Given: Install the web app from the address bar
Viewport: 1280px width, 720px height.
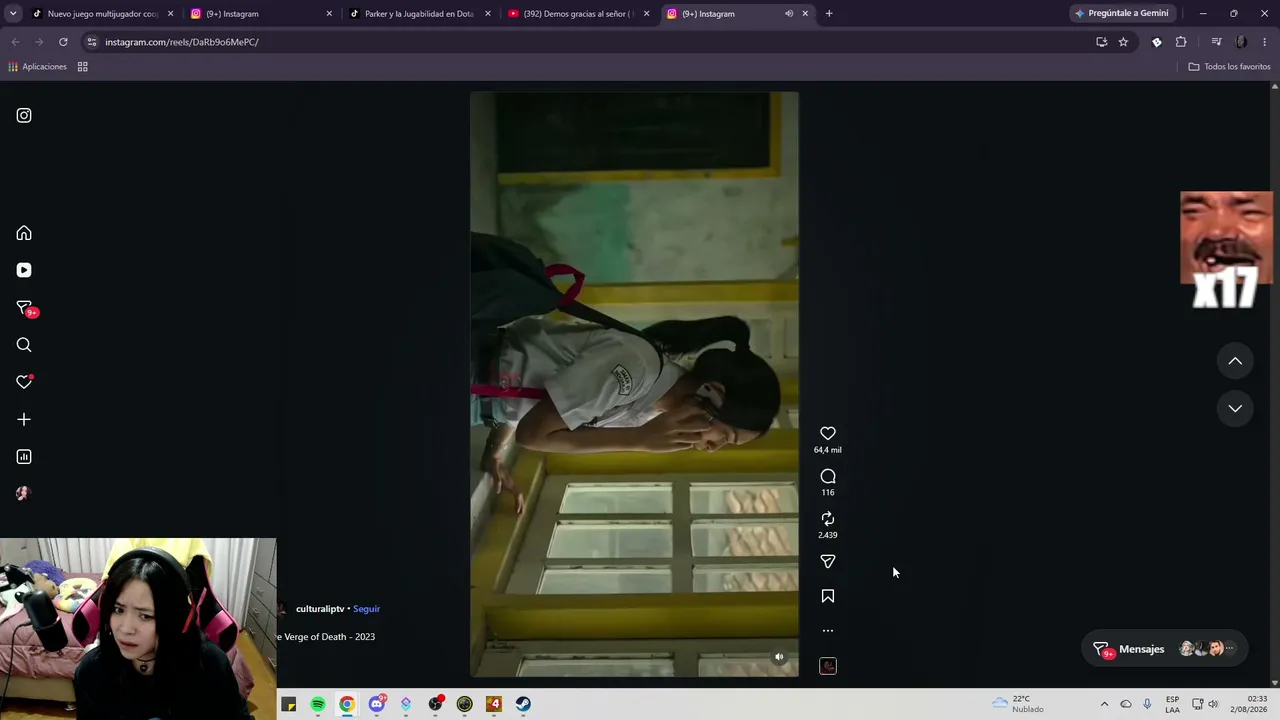Looking at the screenshot, I should (x=1102, y=42).
